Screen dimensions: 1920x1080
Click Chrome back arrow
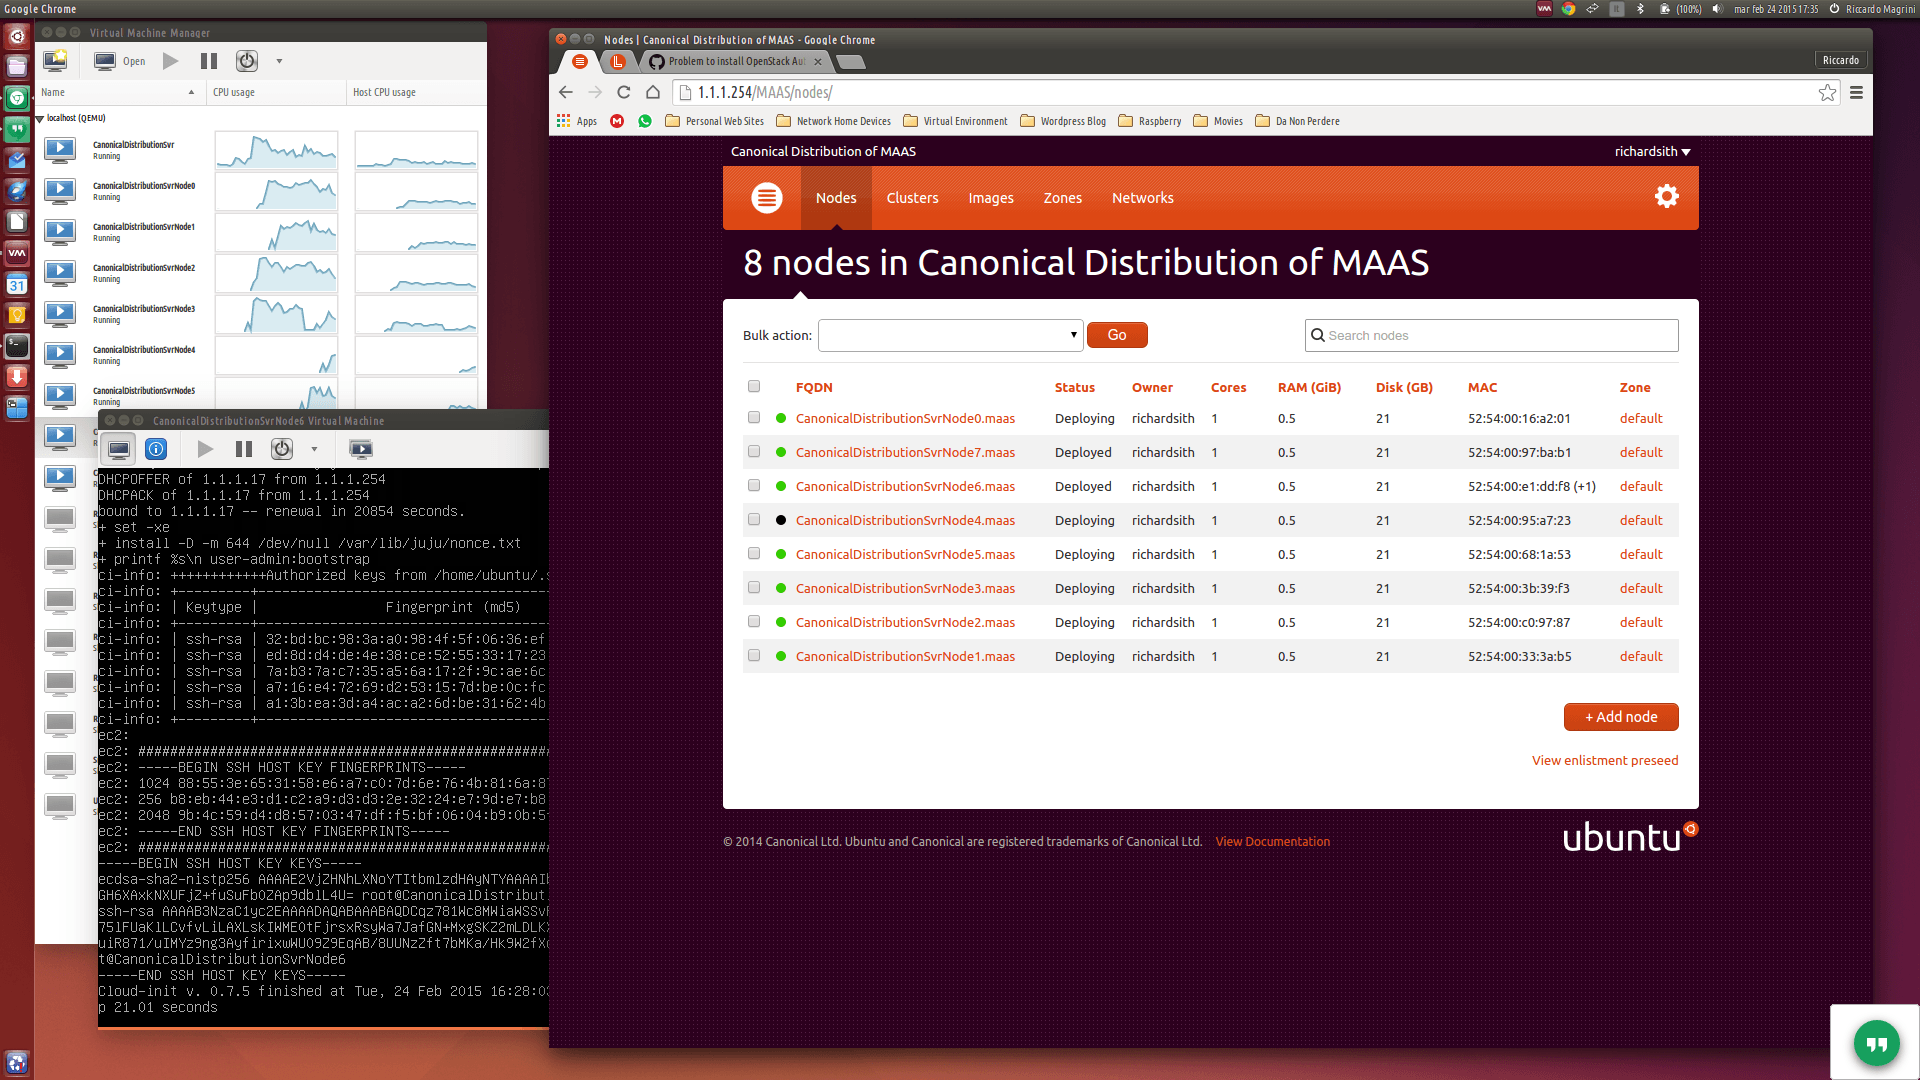click(x=566, y=92)
